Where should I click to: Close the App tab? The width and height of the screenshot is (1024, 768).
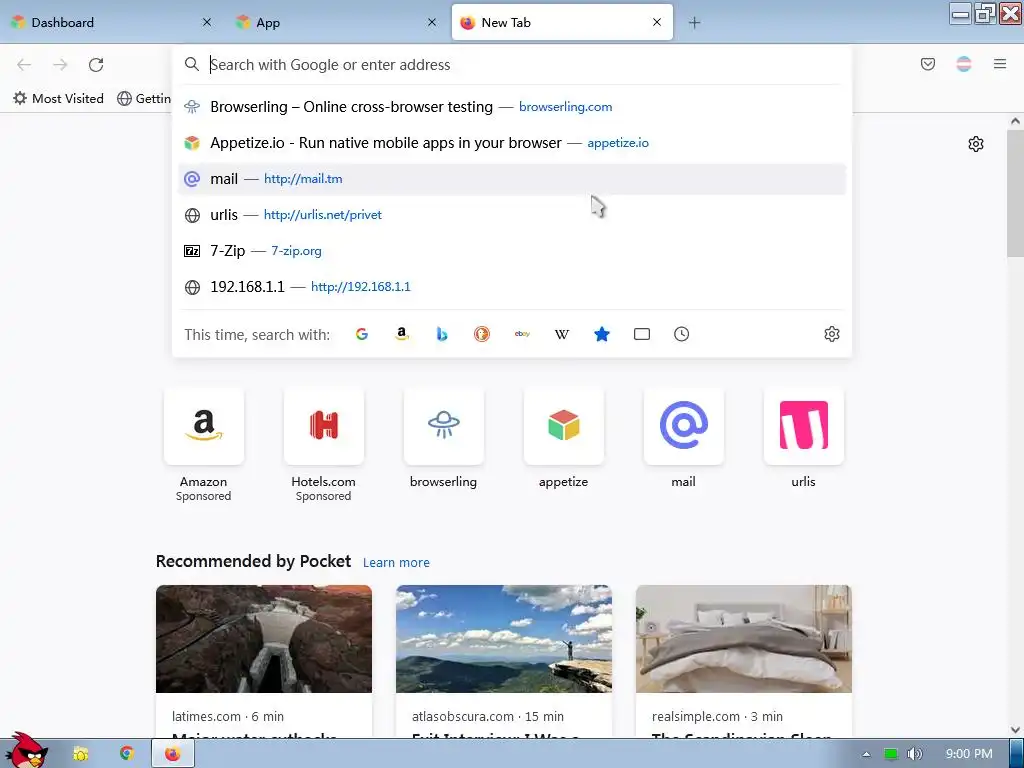(x=432, y=23)
